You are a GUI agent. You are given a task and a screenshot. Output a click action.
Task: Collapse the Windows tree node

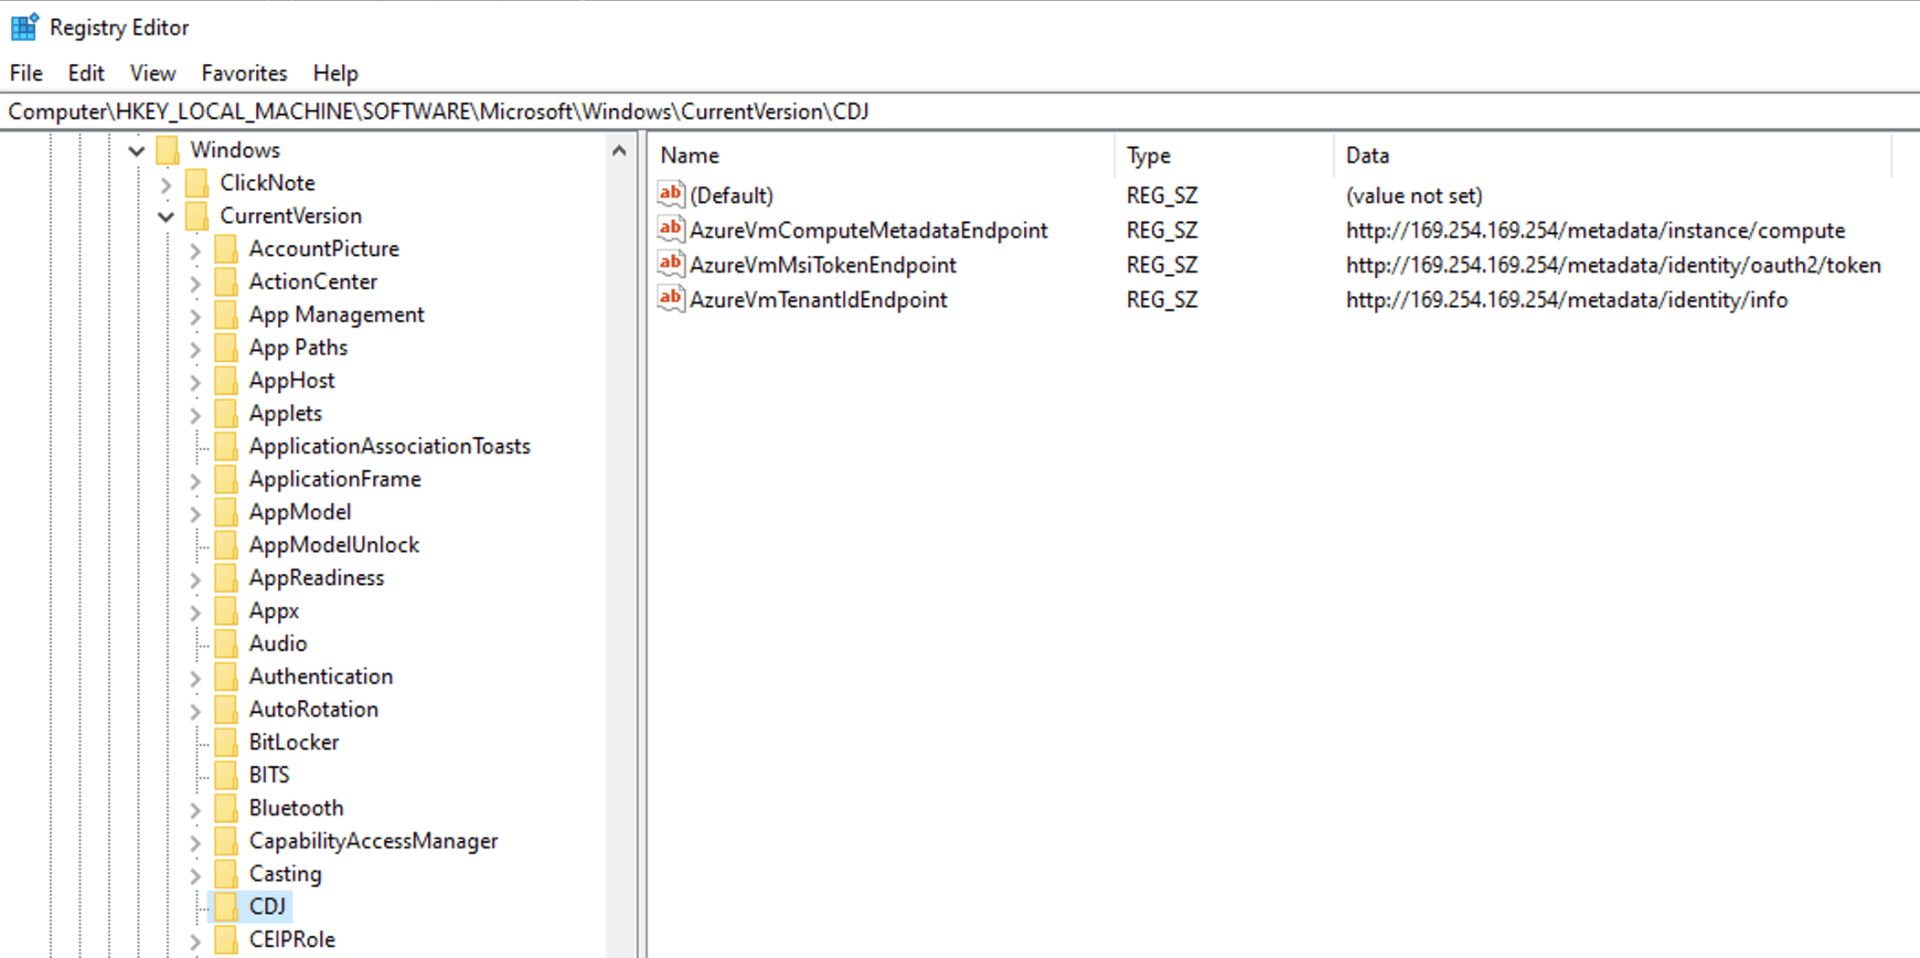point(137,151)
